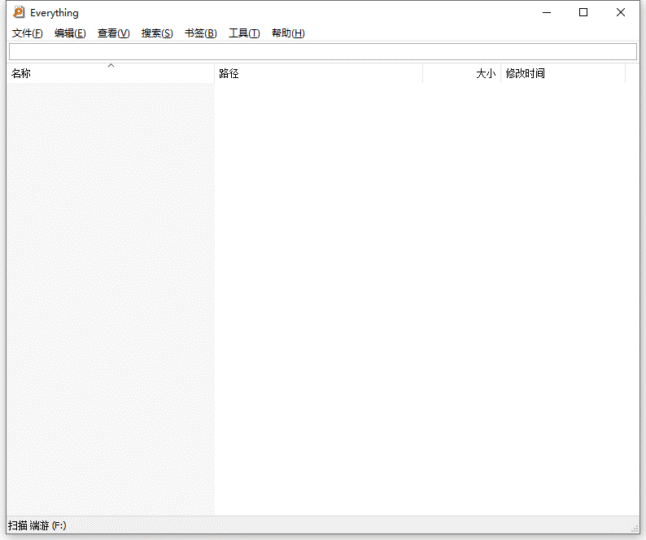Maximize the Everything window
646x540 pixels.
(x=583, y=13)
